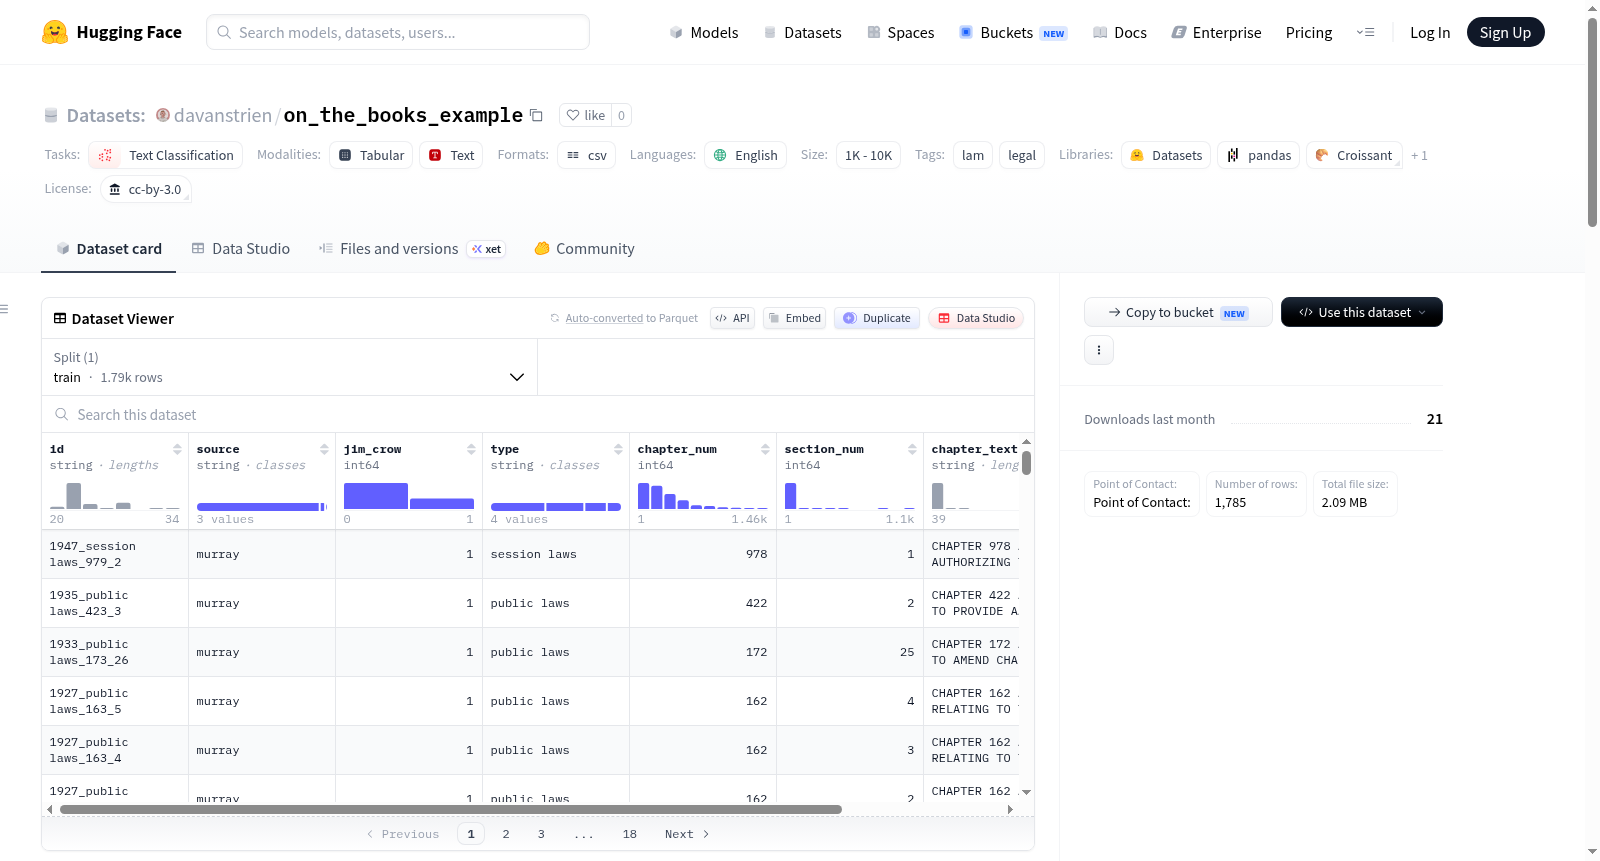Viewport: 1600px width, 861px height.
Task: Copy dataset name with the copy icon
Action: pos(536,115)
